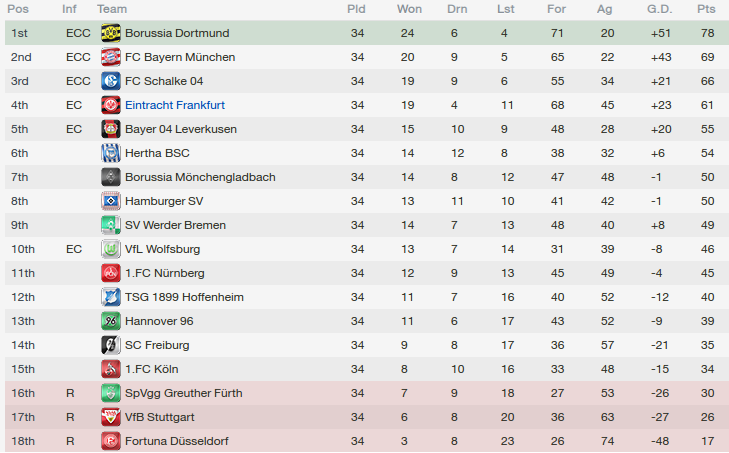Select the FC Schalke 04 logo

pyautogui.click(x=111, y=81)
